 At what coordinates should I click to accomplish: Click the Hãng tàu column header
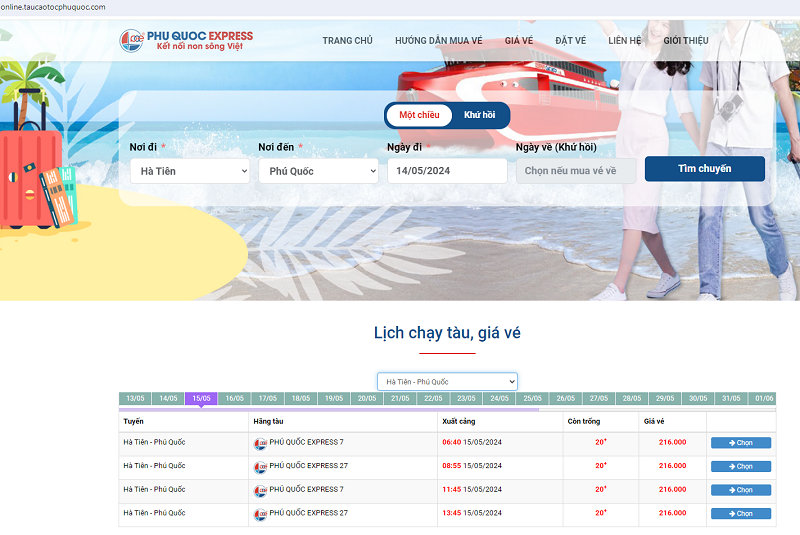(x=268, y=421)
